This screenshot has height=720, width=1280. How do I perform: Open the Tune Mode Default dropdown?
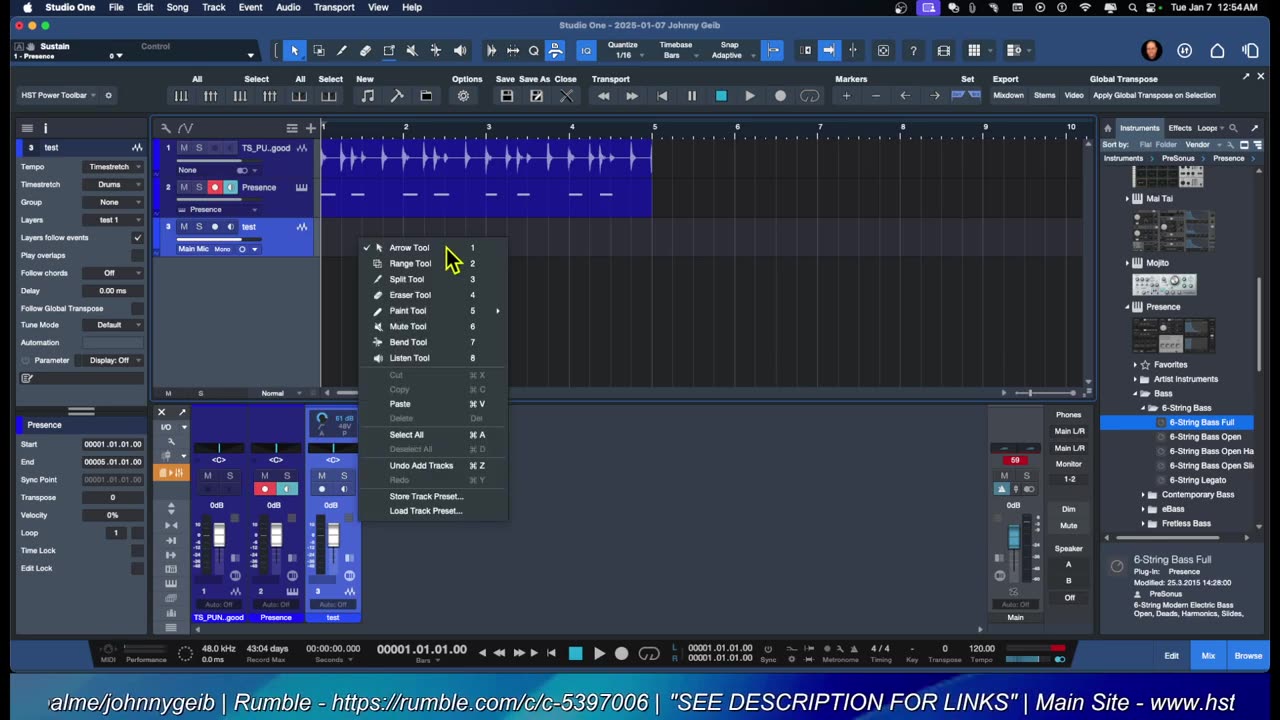114,325
